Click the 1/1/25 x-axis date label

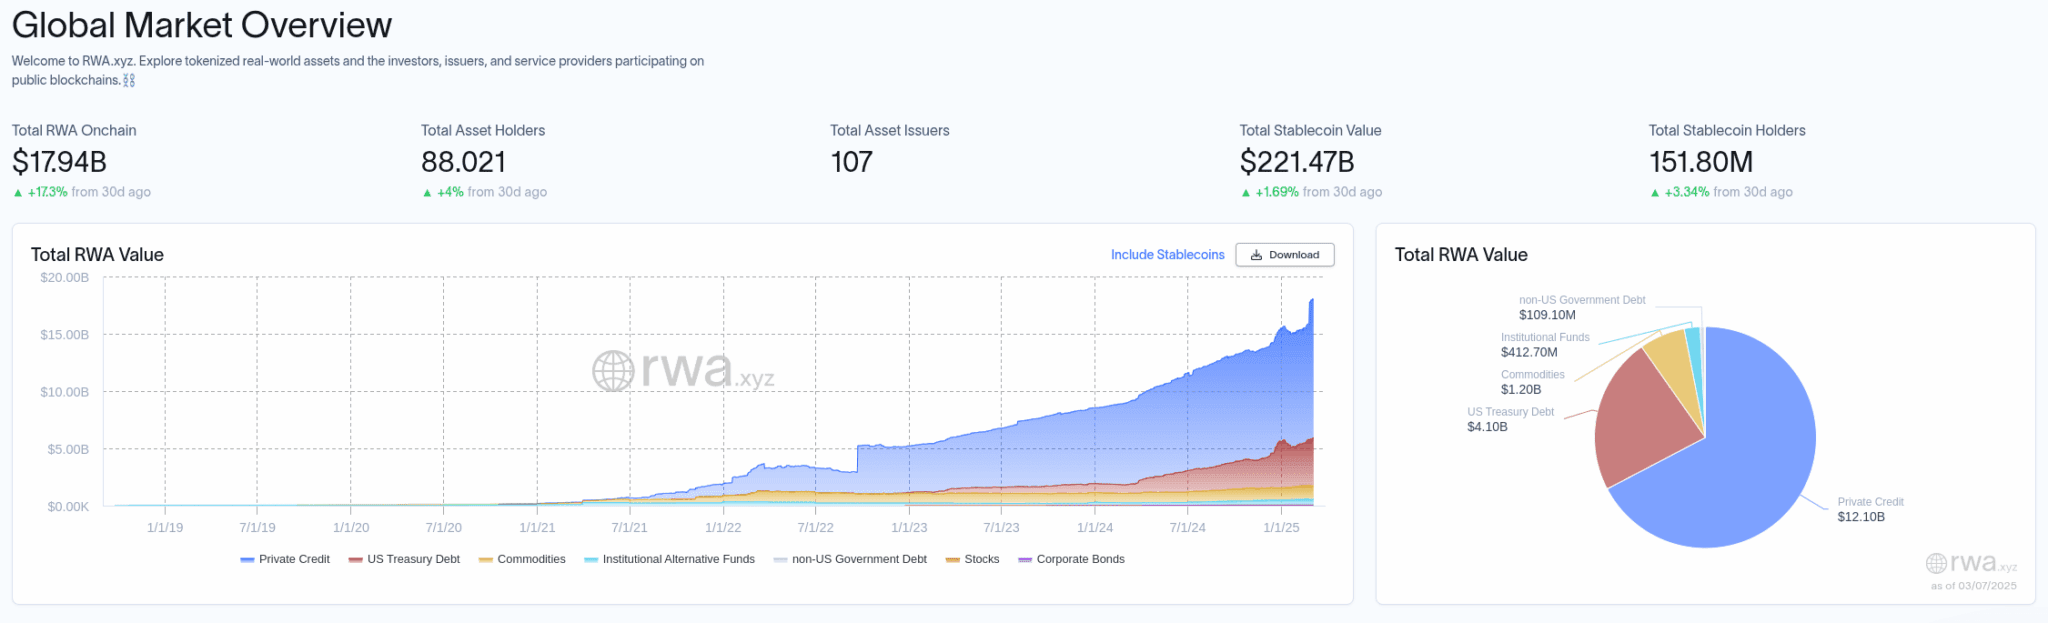click(1281, 528)
